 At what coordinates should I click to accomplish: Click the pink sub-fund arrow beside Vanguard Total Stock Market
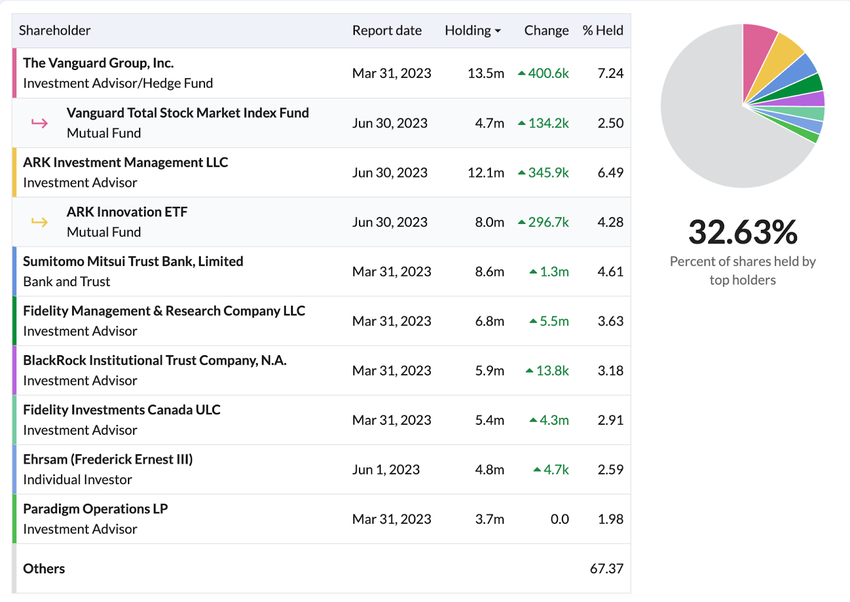40,123
